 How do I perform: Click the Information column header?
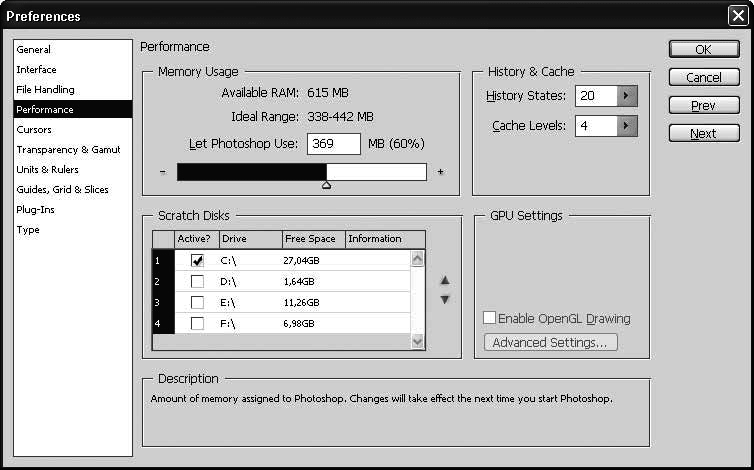385,239
